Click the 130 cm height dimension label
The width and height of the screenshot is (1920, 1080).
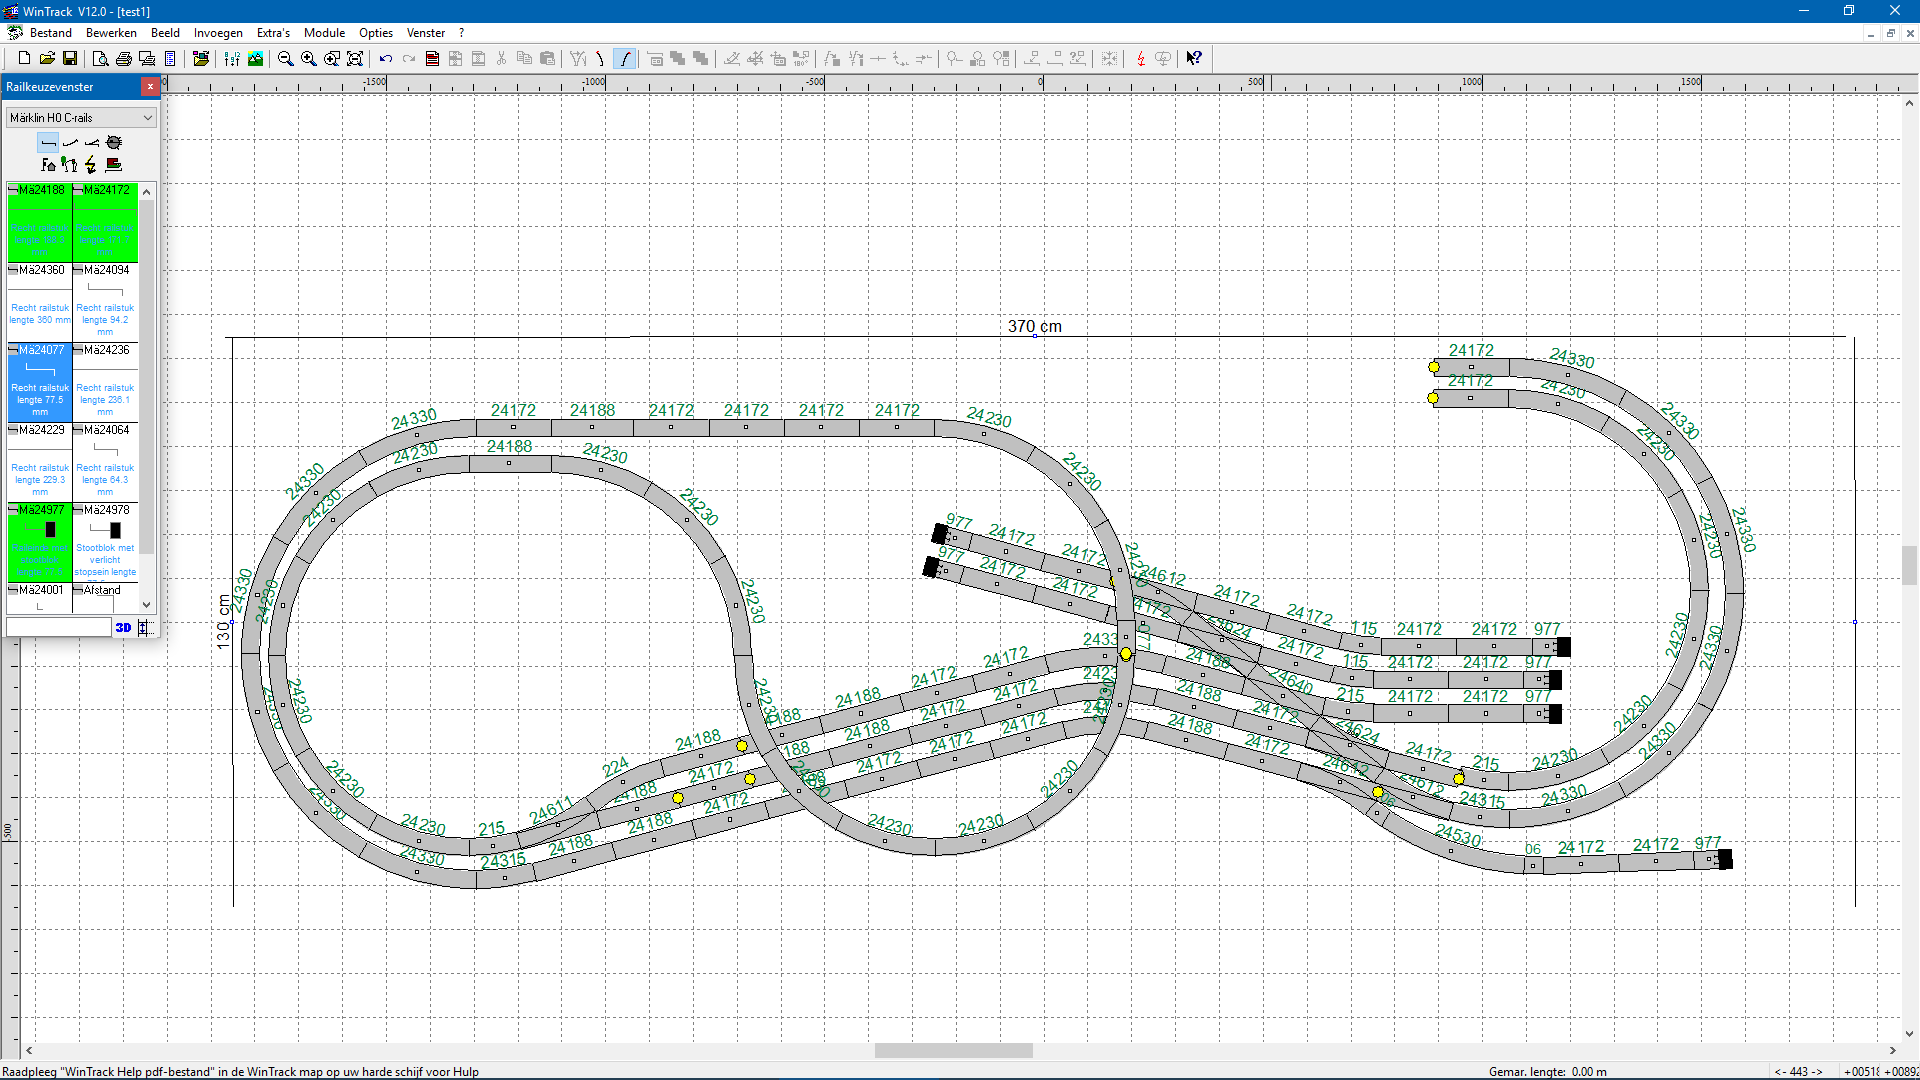click(x=223, y=622)
